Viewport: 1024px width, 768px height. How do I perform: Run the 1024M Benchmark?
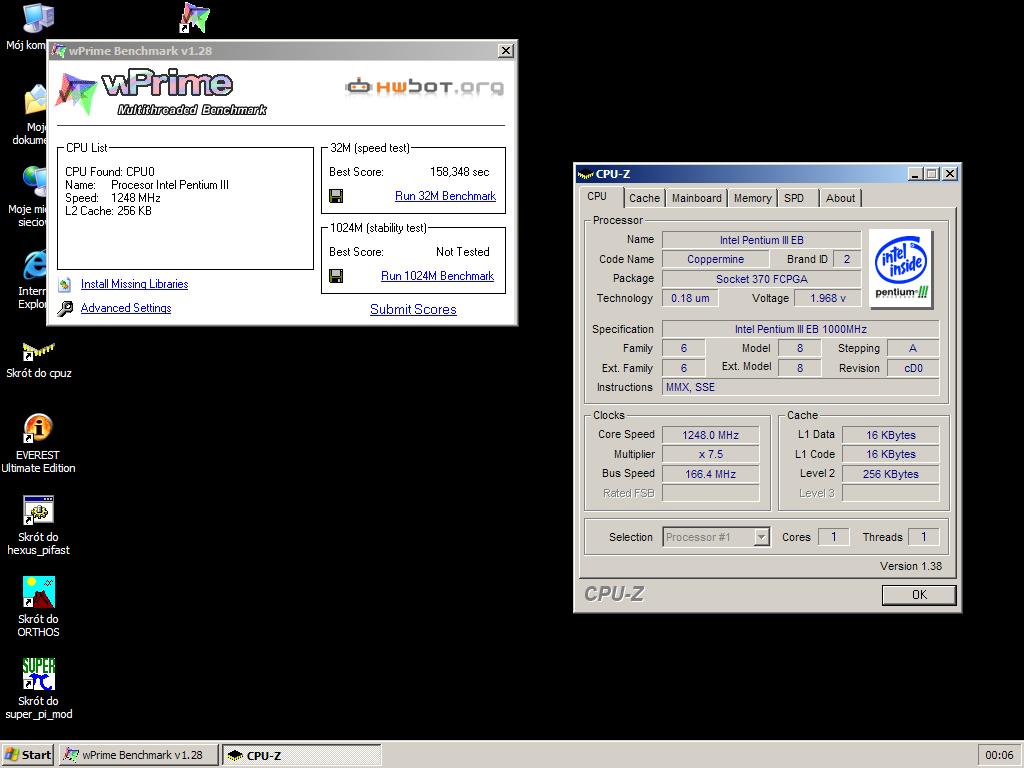438,276
